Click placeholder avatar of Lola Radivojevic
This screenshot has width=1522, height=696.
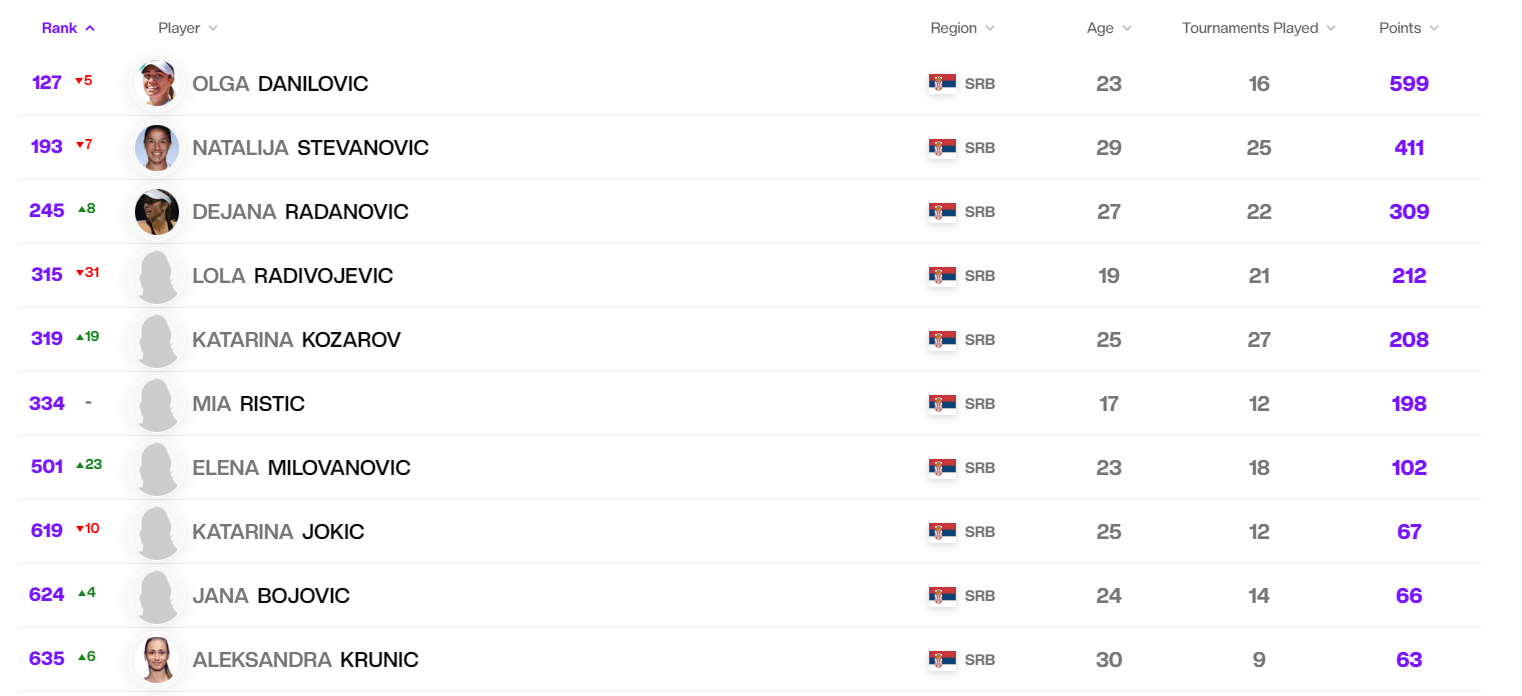click(x=157, y=276)
